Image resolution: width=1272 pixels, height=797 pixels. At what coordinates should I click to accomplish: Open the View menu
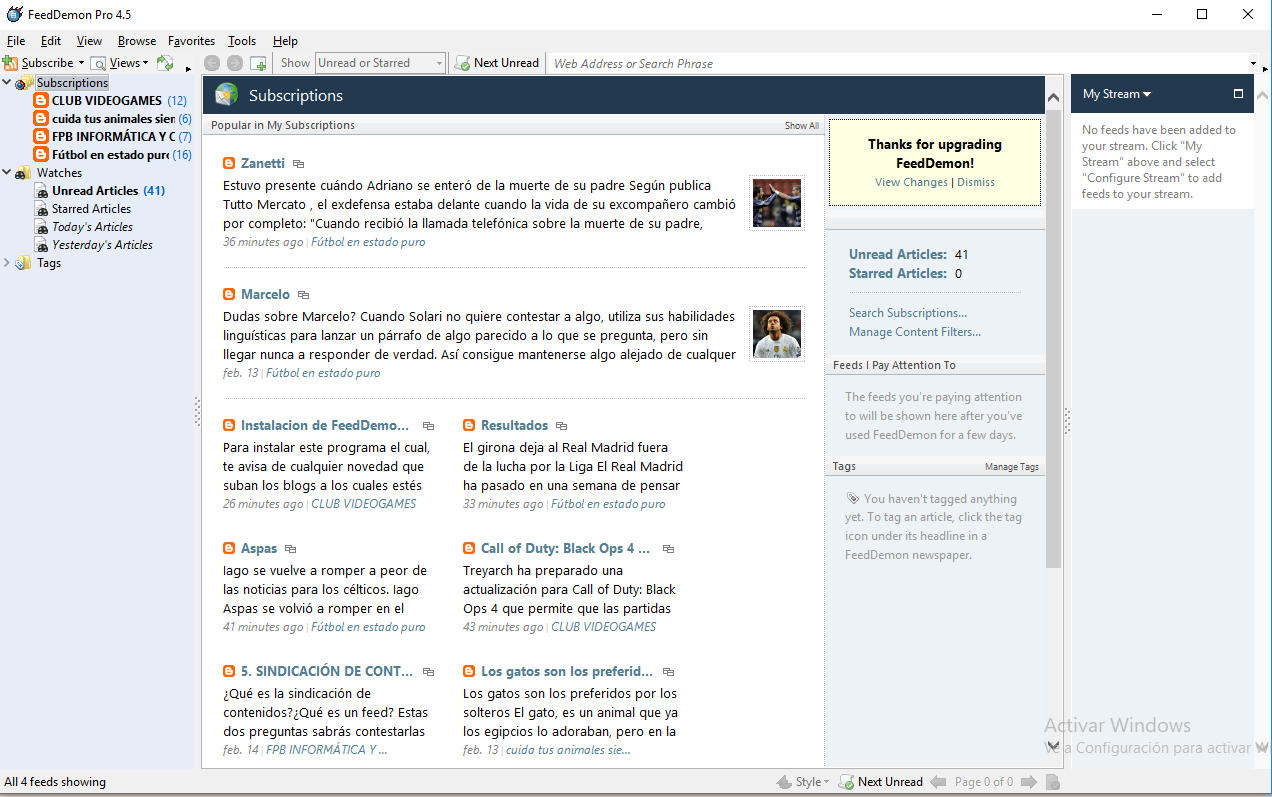pos(90,41)
